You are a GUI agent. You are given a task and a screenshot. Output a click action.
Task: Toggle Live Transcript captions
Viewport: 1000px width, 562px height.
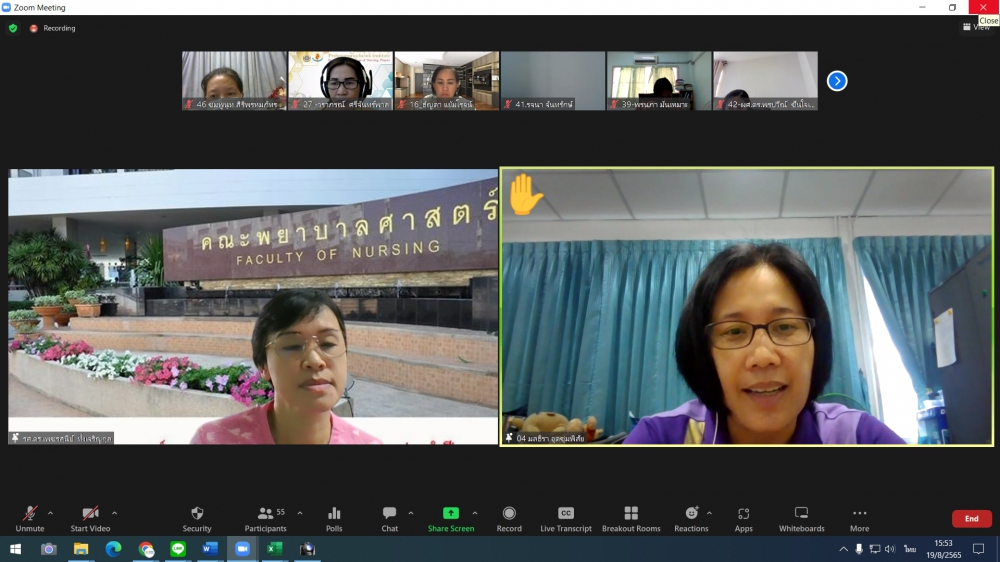566,513
